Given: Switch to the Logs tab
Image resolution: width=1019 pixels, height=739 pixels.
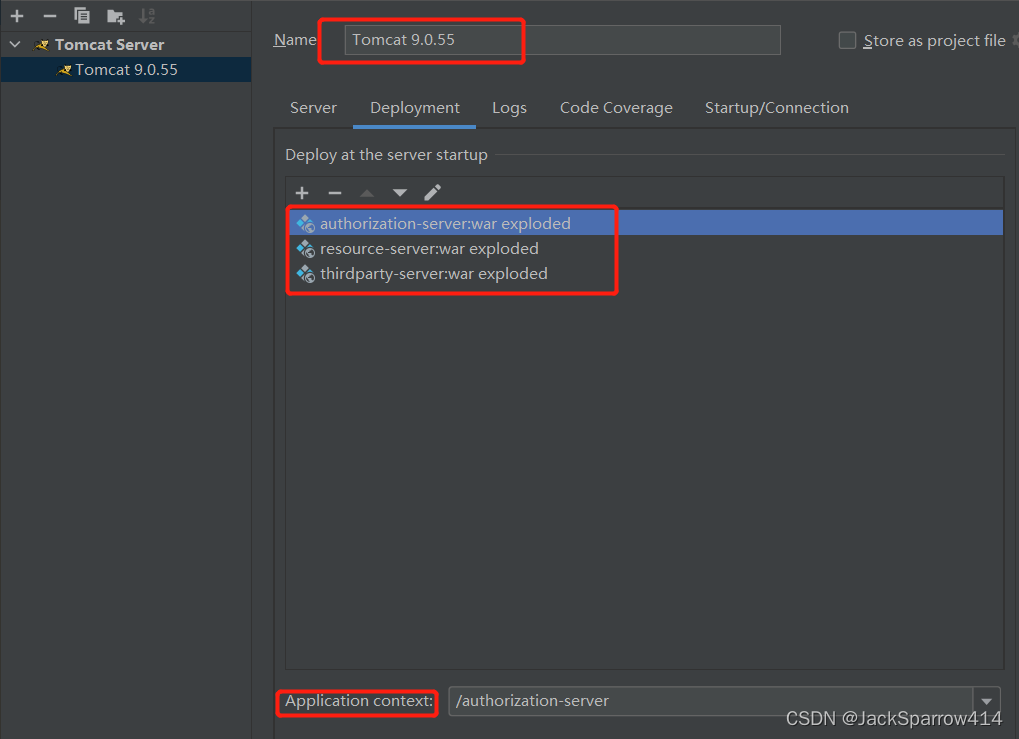Looking at the screenshot, I should click(510, 108).
